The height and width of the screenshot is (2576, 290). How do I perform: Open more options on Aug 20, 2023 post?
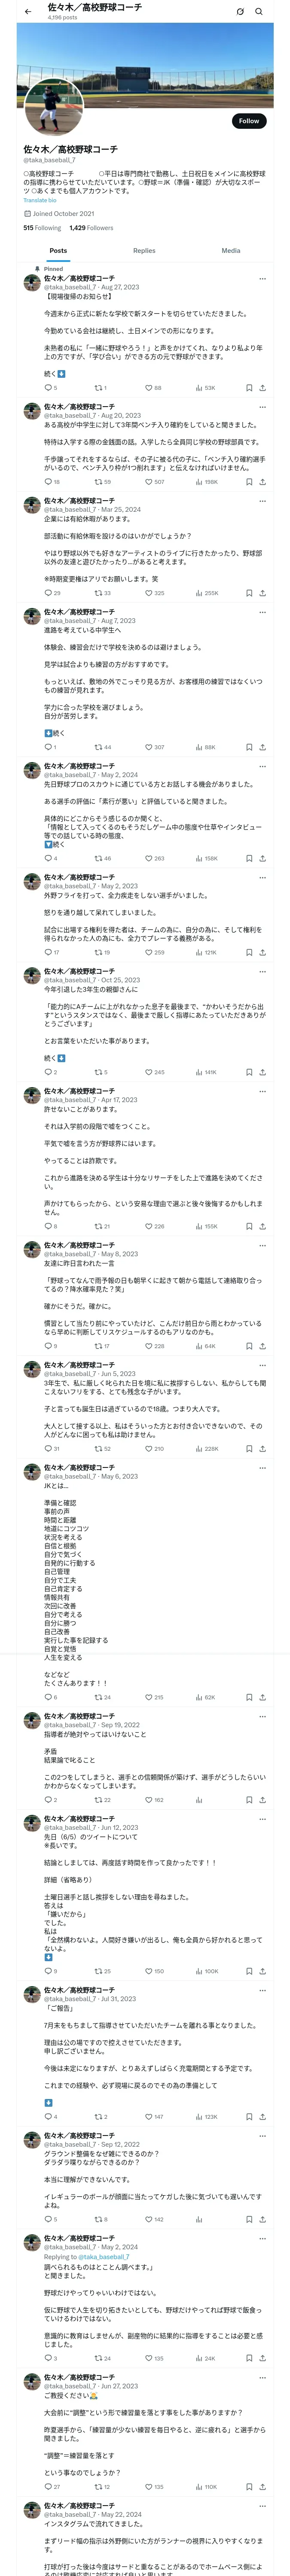pos(262,407)
